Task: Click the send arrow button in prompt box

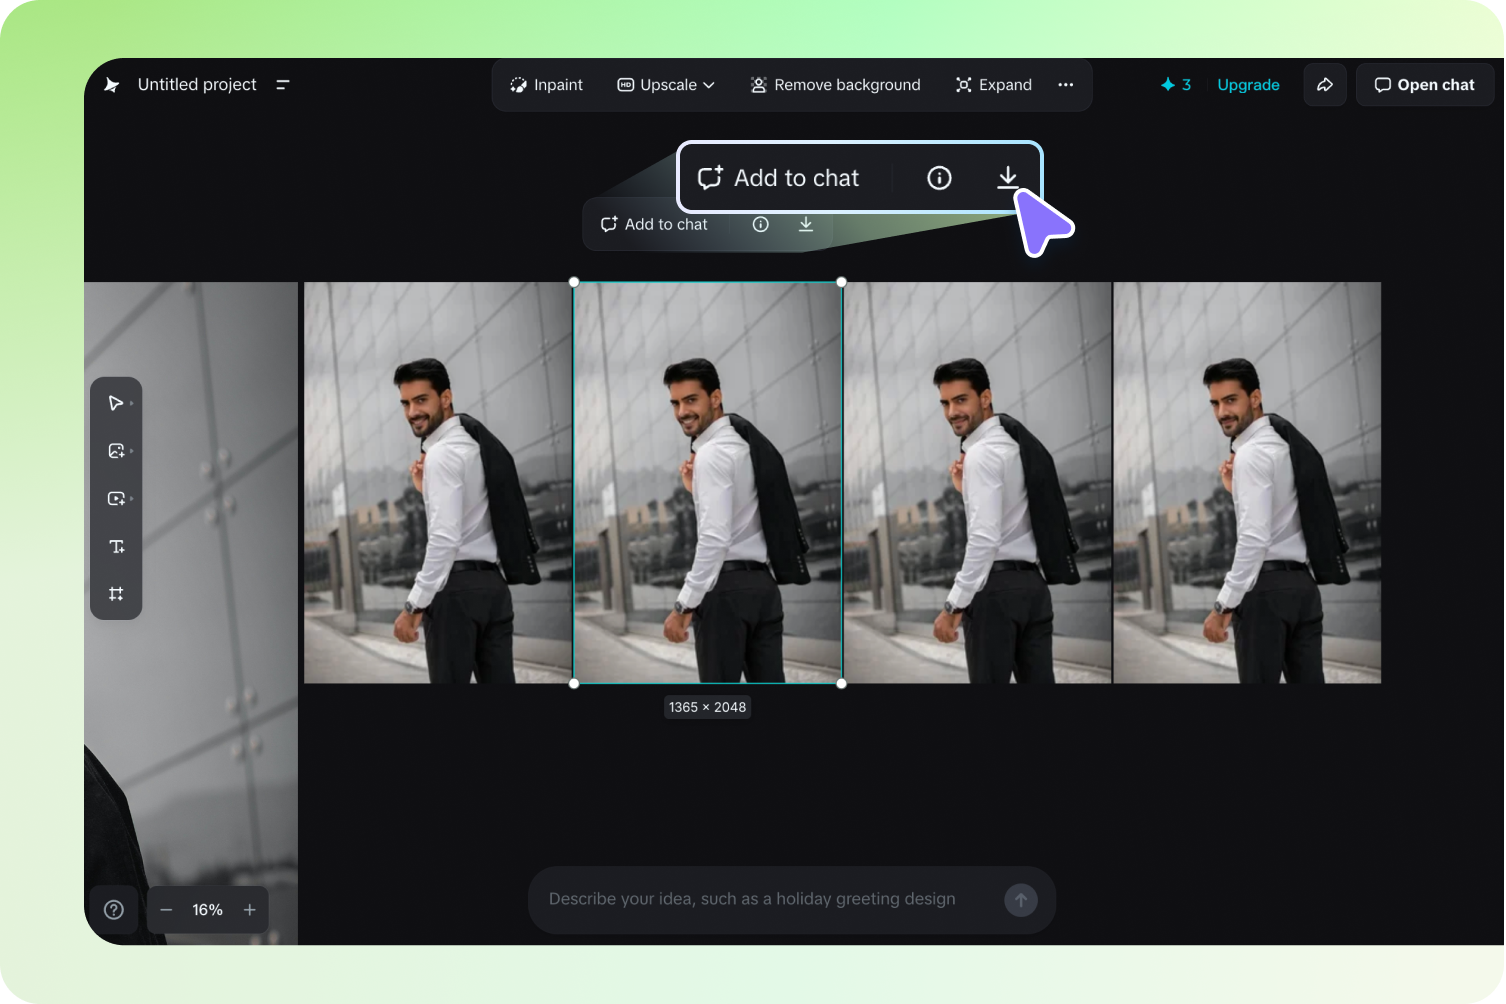Action: tap(1021, 900)
